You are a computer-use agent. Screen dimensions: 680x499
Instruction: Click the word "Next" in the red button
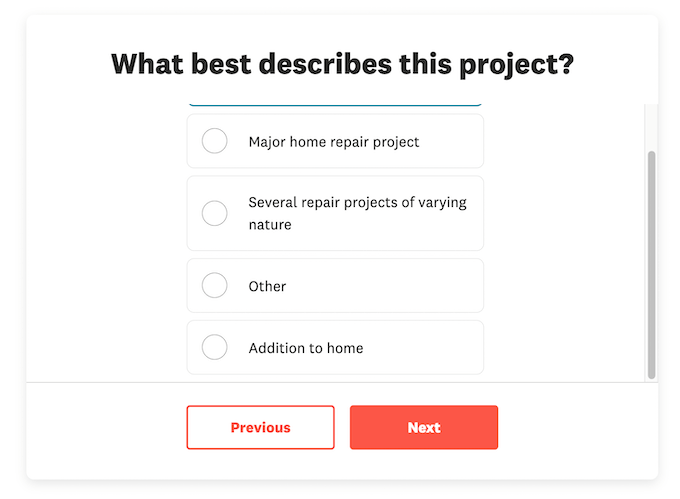click(x=424, y=427)
